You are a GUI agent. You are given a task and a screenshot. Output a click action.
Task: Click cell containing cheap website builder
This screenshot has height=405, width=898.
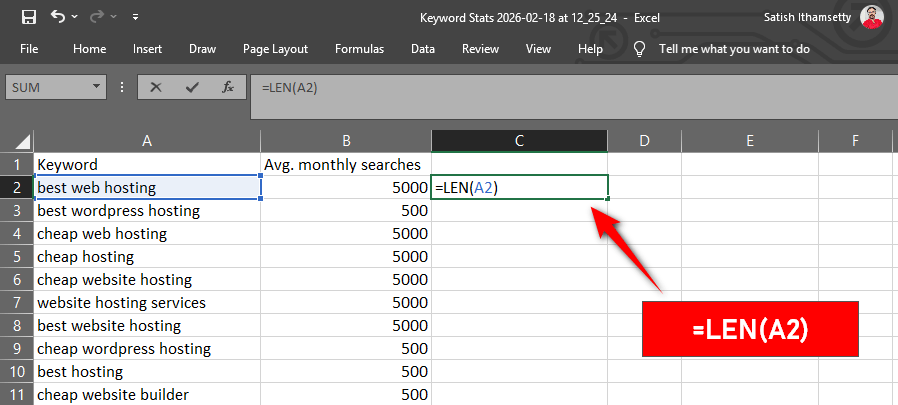(x=147, y=395)
